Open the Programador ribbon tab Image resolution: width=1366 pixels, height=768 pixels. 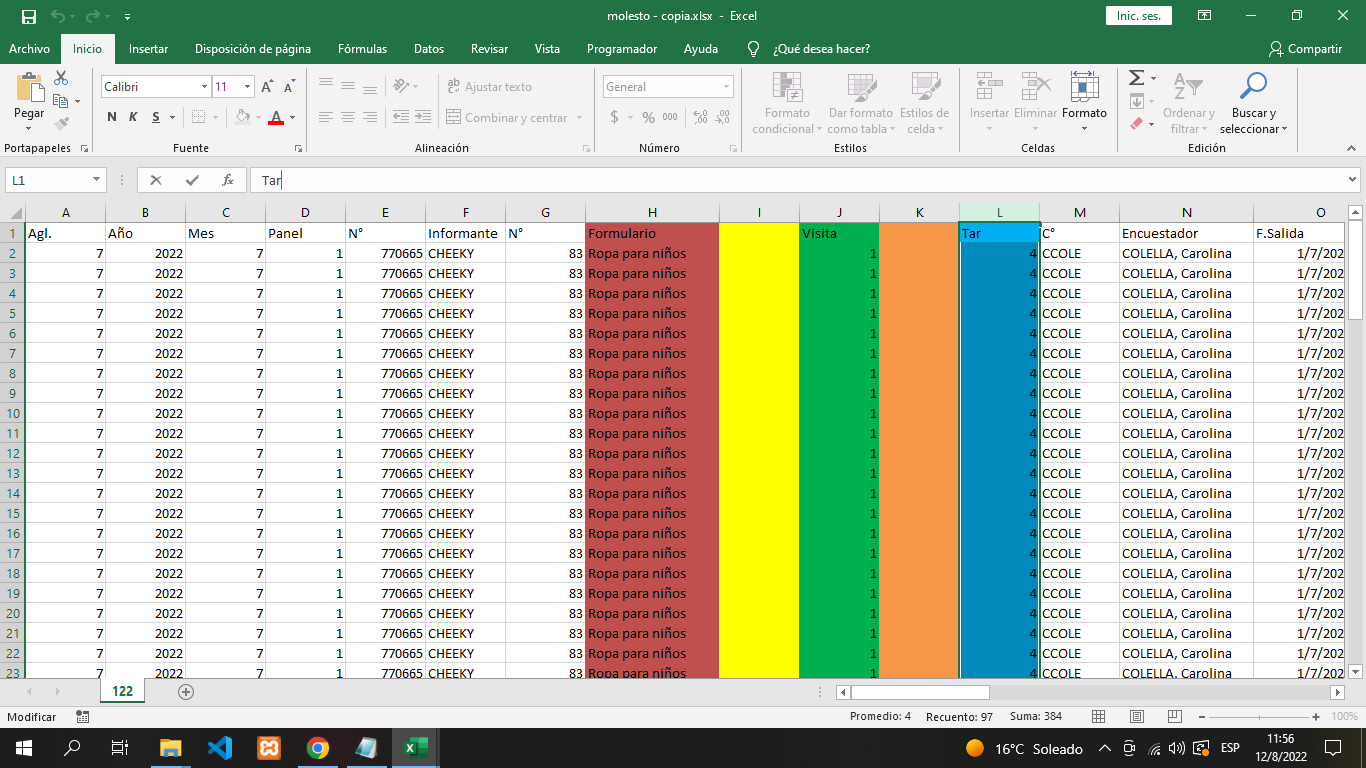(x=622, y=49)
